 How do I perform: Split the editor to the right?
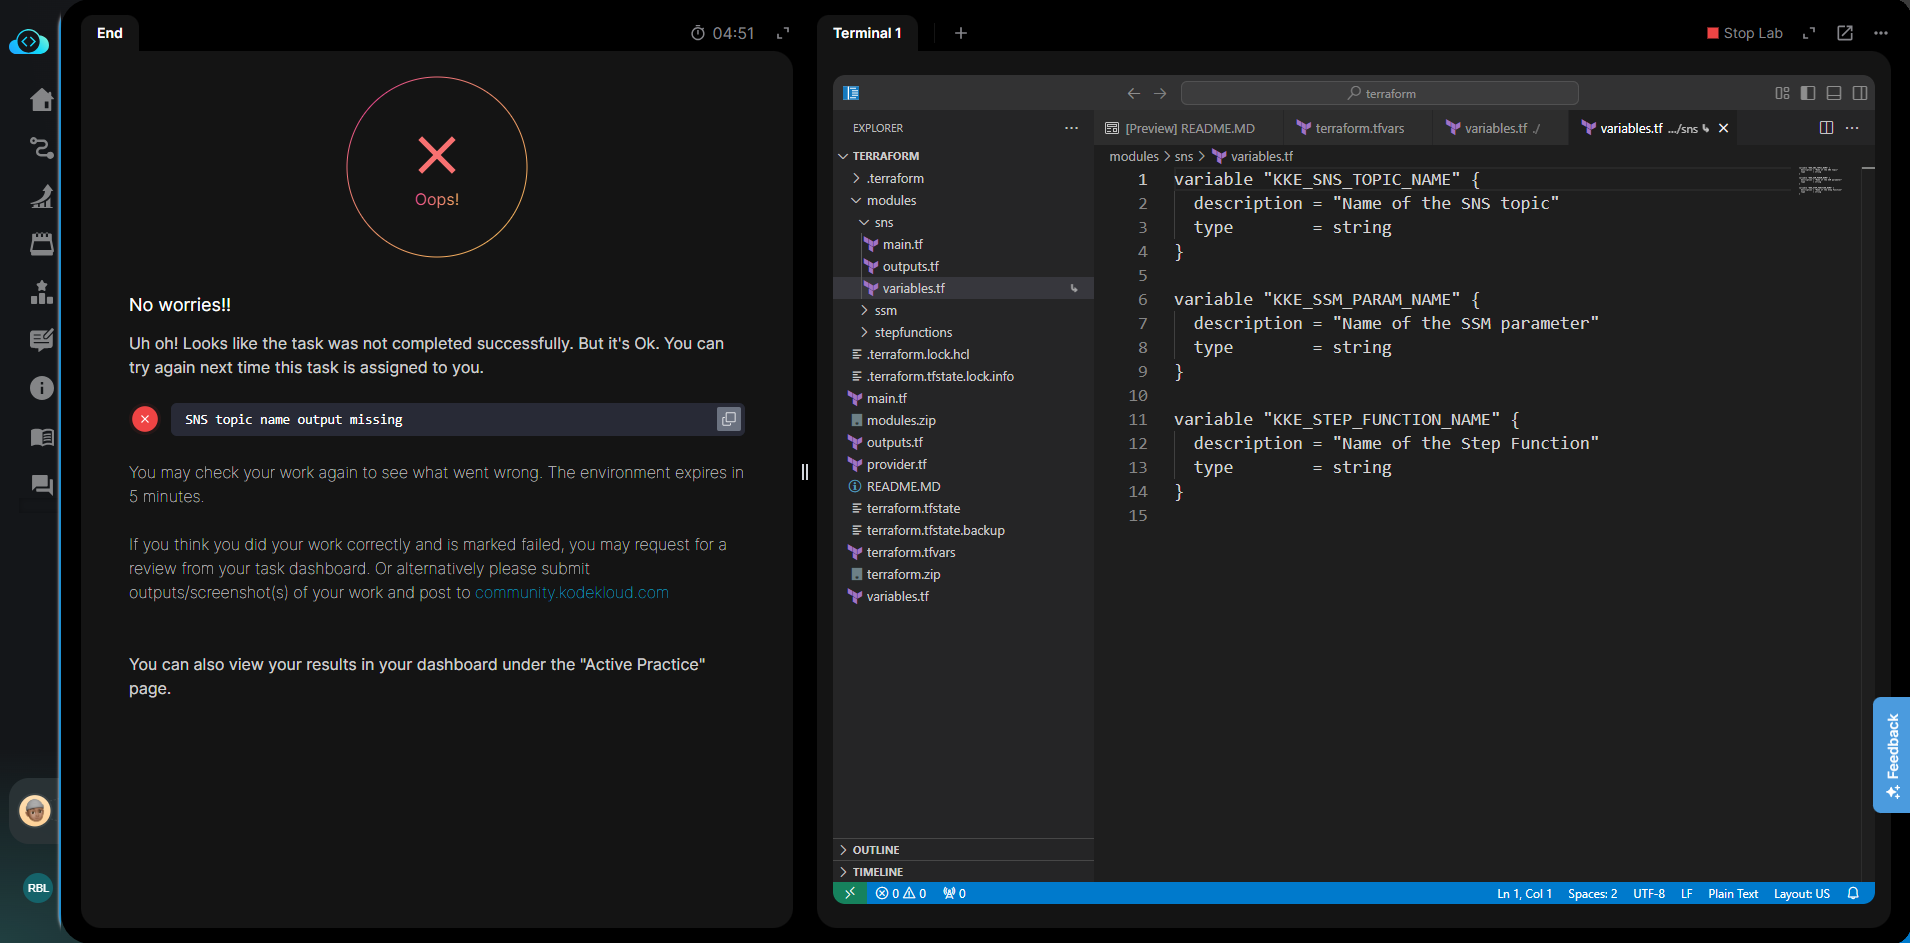click(x=1826, y=128)
